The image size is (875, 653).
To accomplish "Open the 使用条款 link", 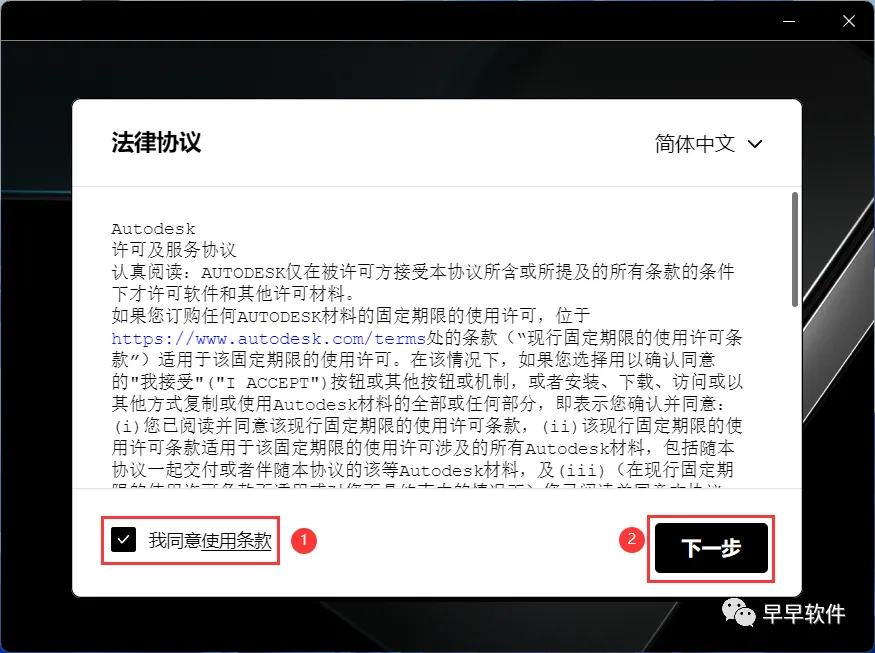I will (236, 540).
